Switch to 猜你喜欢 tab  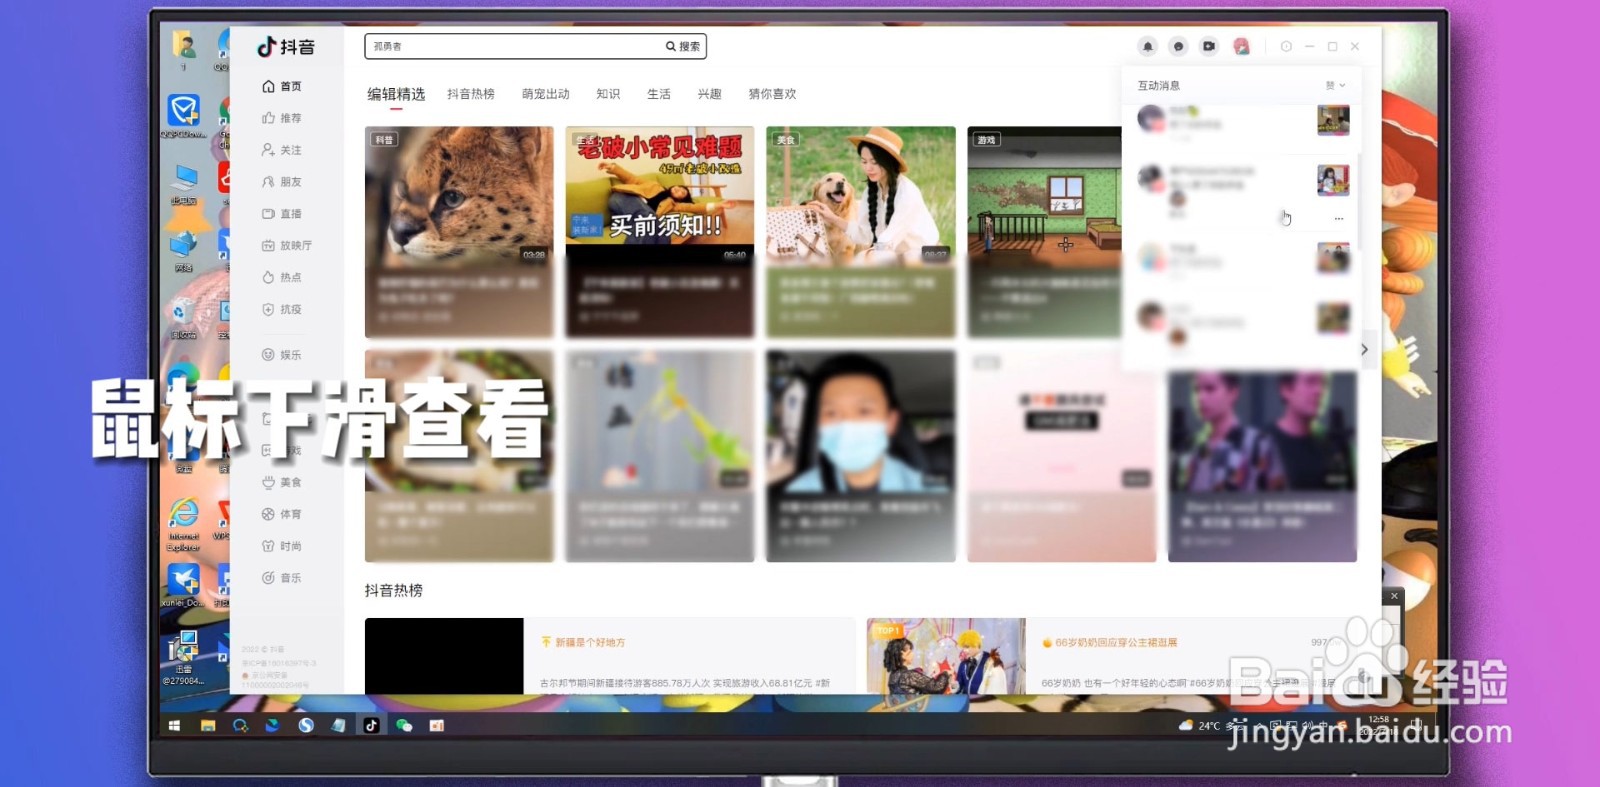point(773,94)
